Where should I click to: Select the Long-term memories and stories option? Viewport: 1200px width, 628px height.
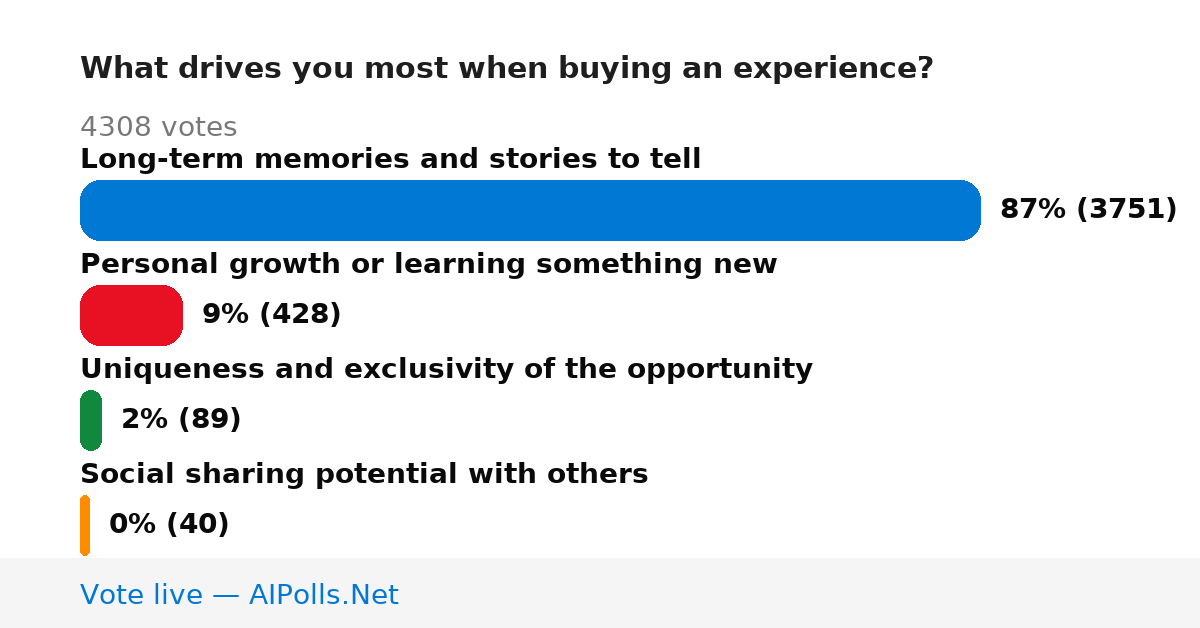click(x=390, y=159)
